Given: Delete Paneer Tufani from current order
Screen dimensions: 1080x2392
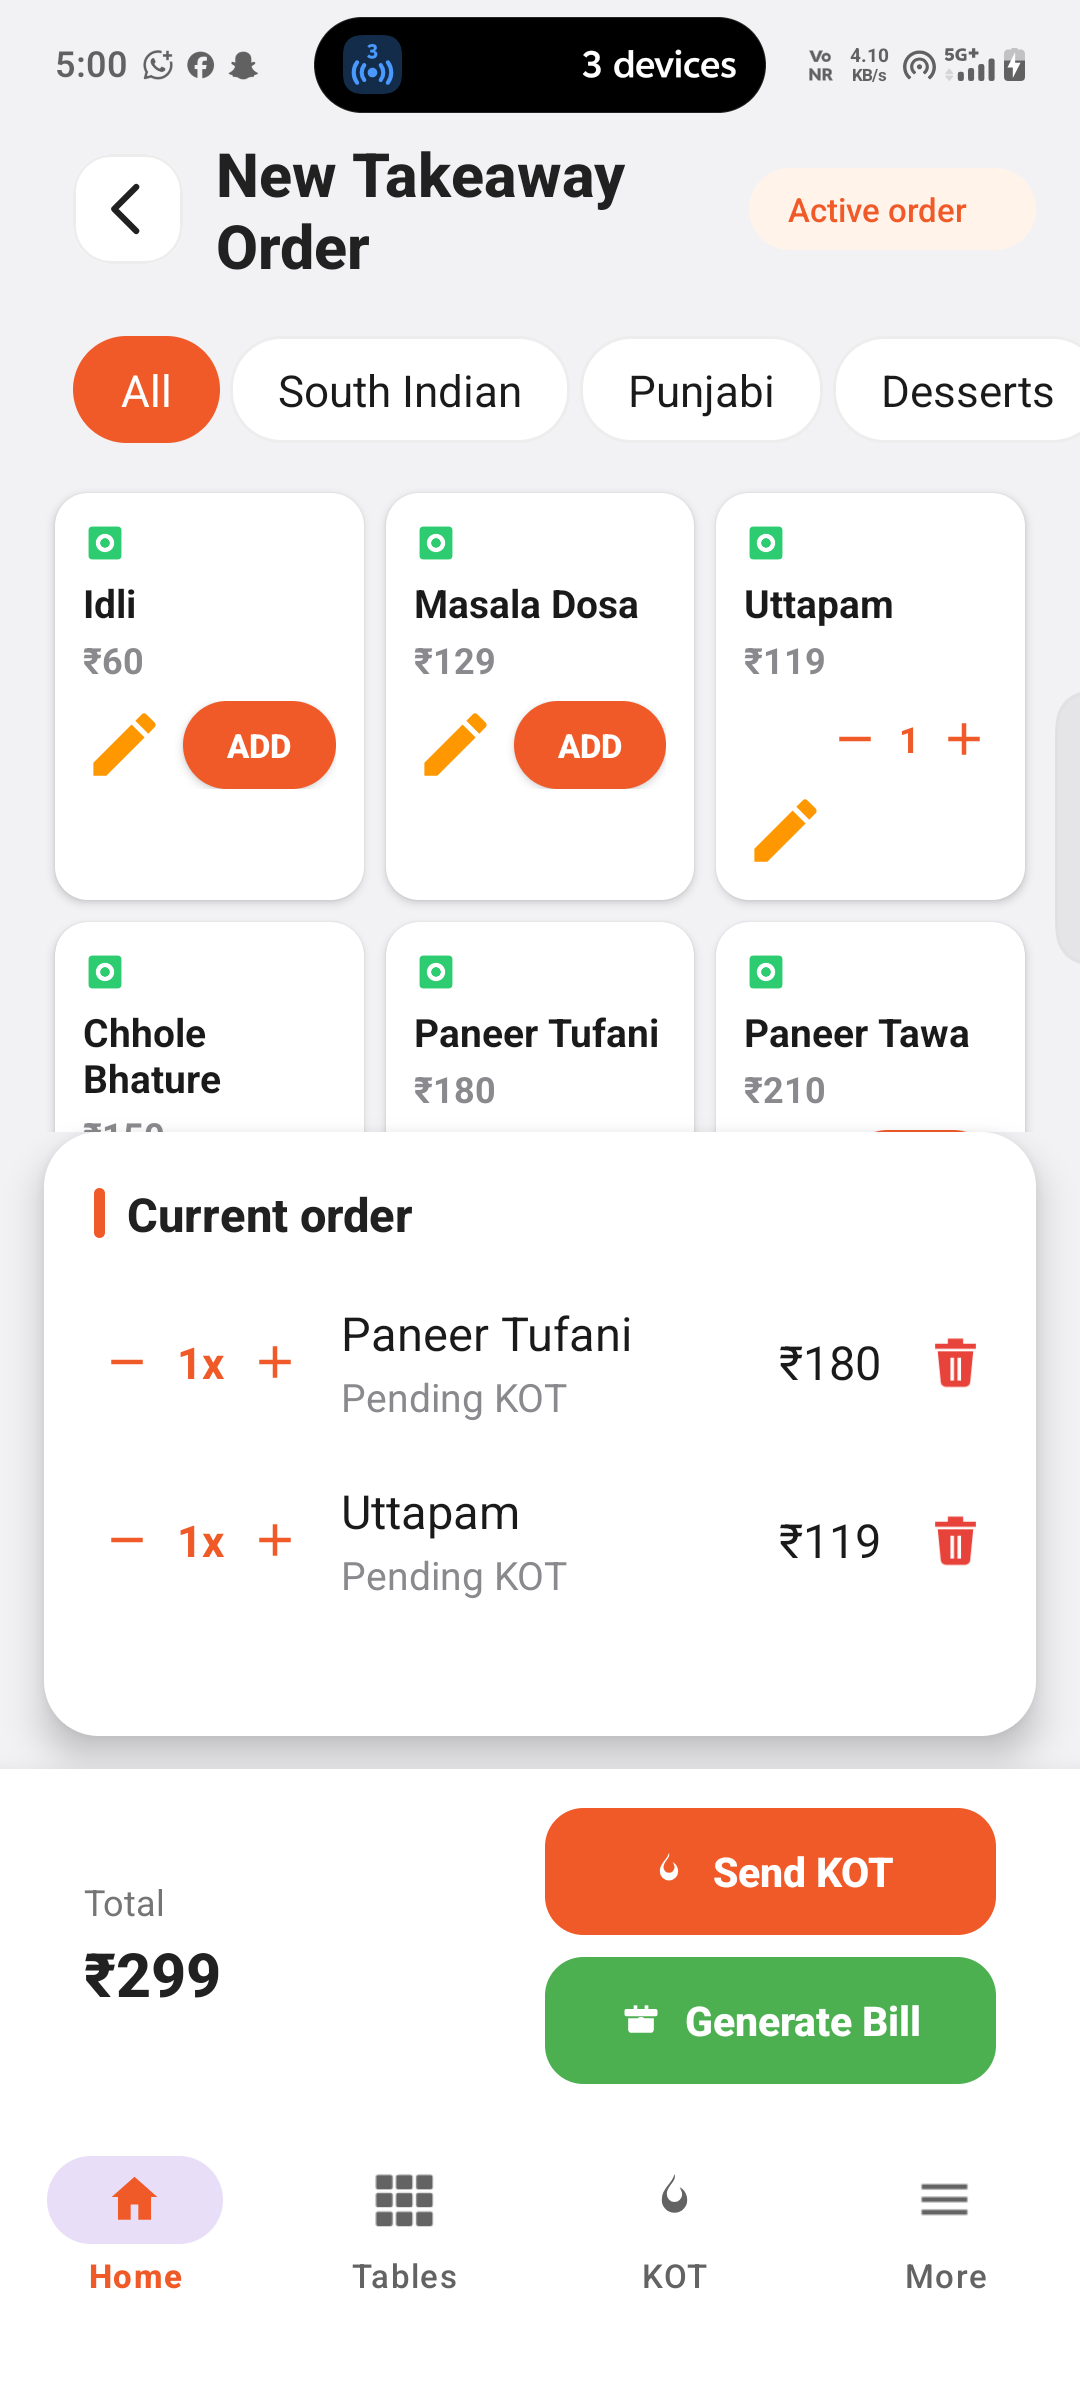Looking at the screenshot, I should click(x=955, y=1363).
